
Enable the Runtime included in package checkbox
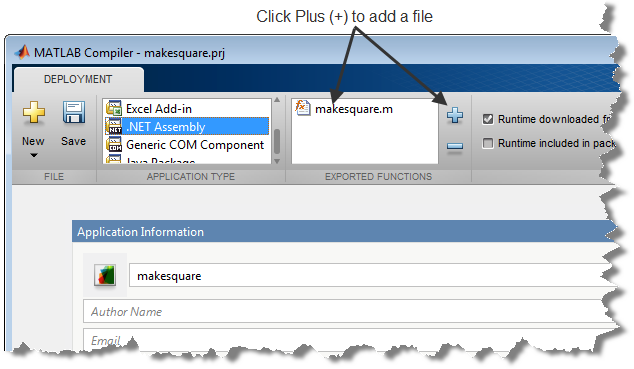pos(488,143)
